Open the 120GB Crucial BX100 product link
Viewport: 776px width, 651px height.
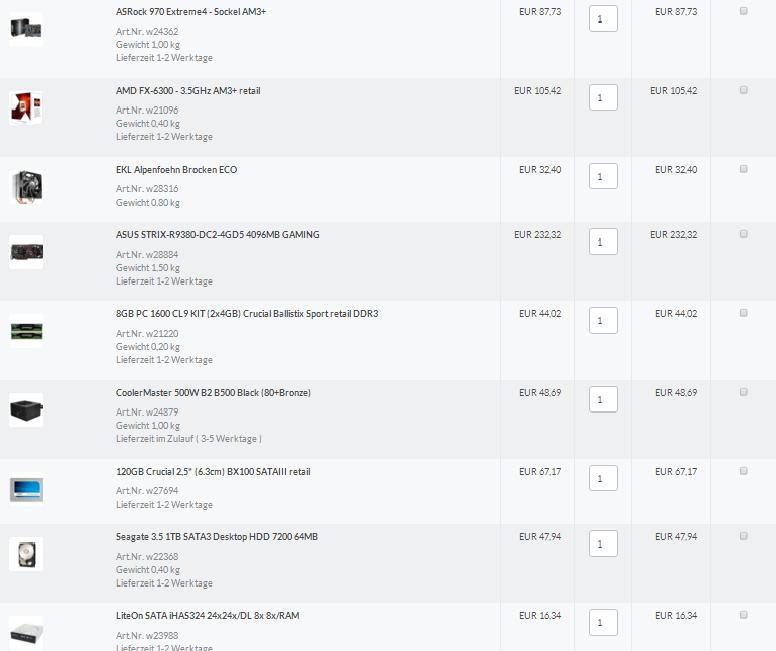pyautogui.click(x=213, y=472)
